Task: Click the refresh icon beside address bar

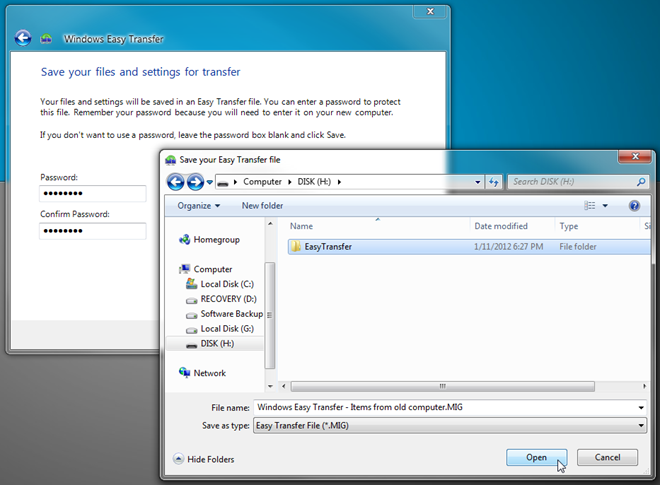Action: pos(494,182)
